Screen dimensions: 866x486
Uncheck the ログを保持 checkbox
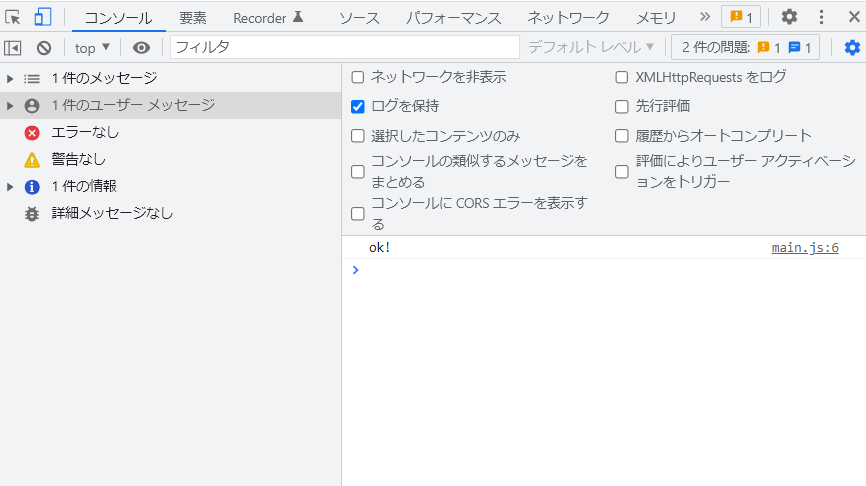pos(358,106)
